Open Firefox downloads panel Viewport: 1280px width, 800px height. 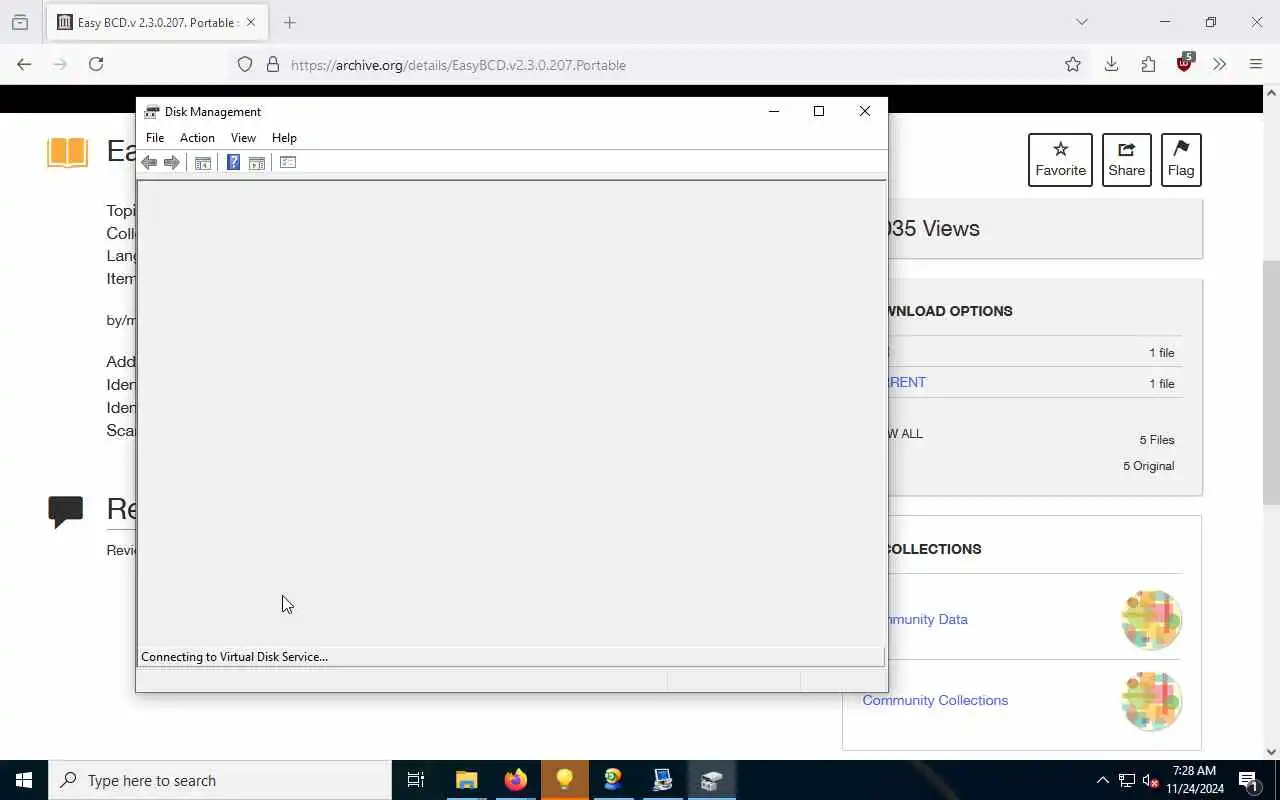(x=1111, y=64)
